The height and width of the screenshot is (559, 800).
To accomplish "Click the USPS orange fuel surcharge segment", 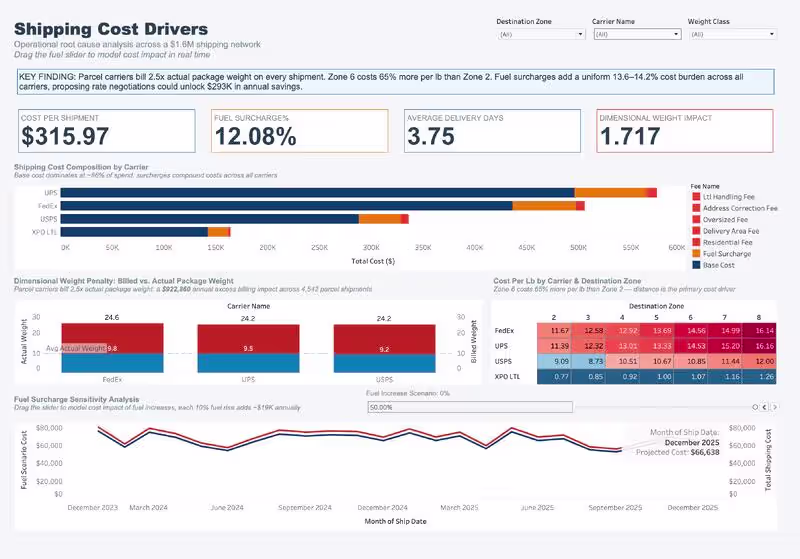I will [380, 219].
